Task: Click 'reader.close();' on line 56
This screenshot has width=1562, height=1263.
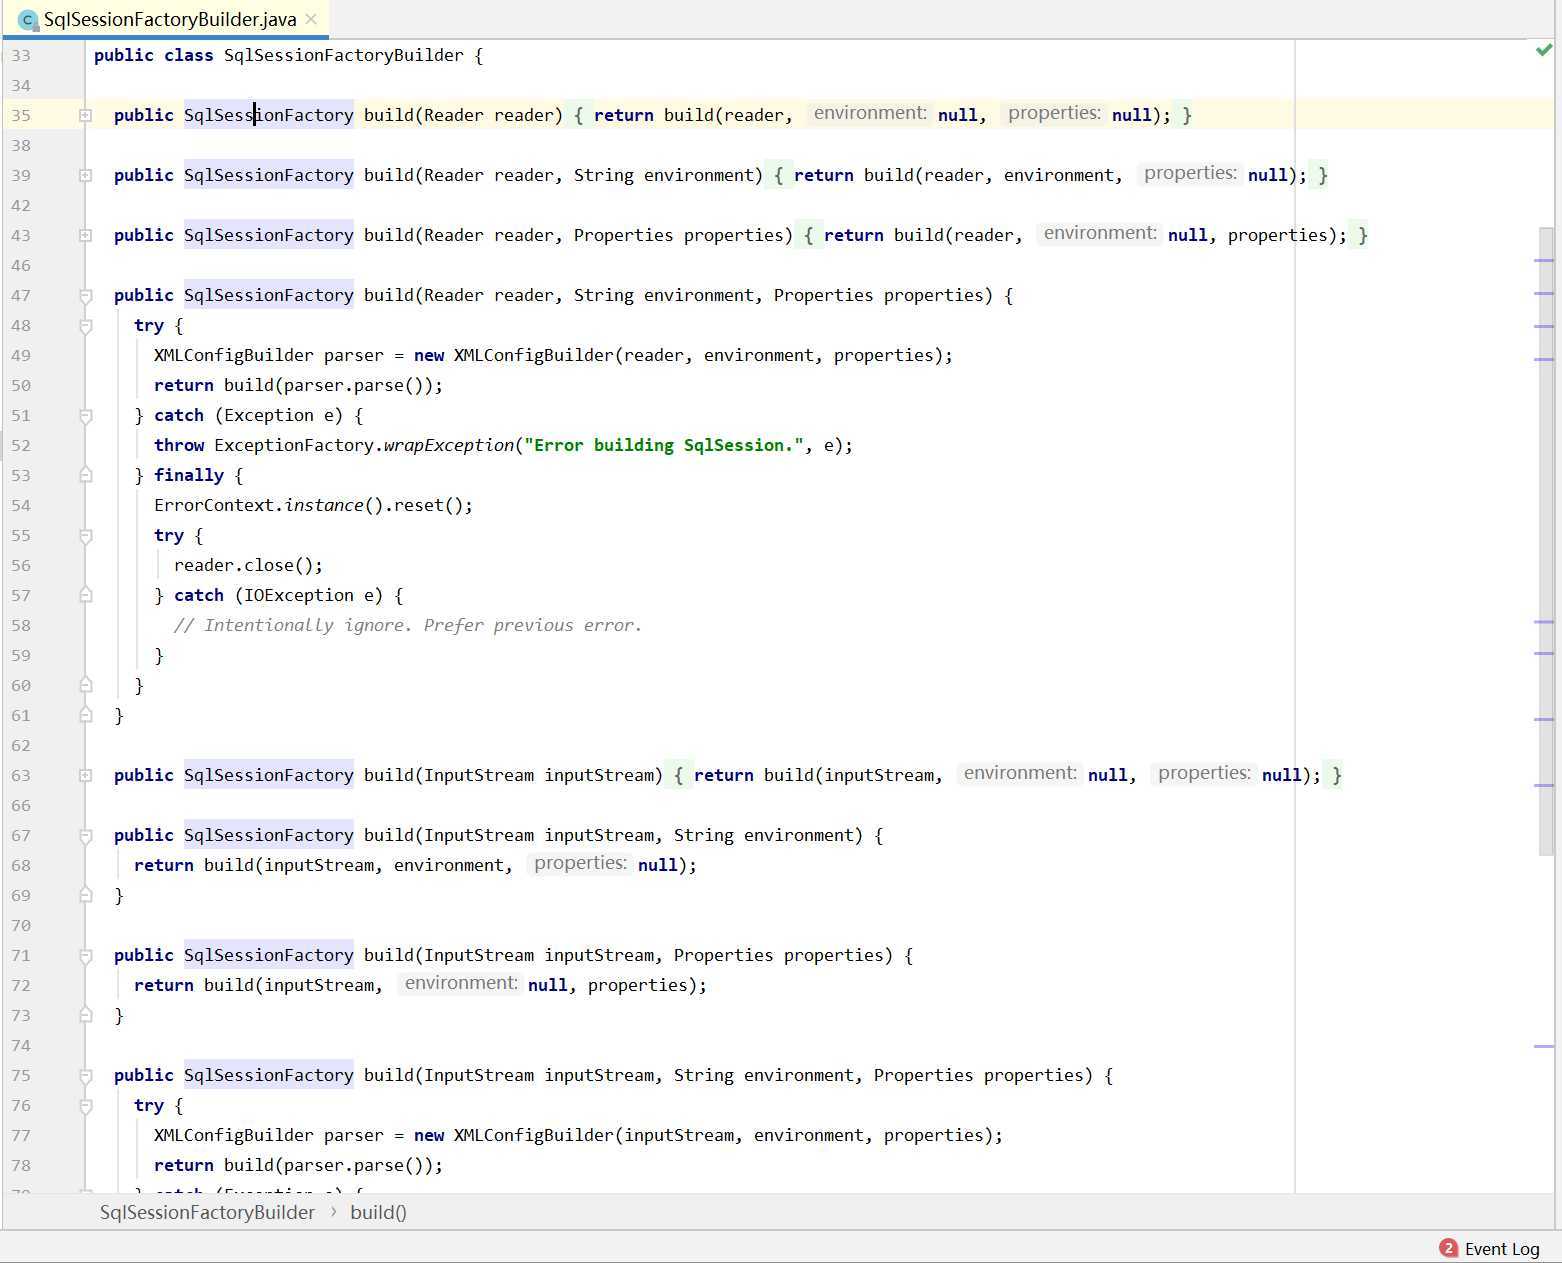Action: [249, 565]
